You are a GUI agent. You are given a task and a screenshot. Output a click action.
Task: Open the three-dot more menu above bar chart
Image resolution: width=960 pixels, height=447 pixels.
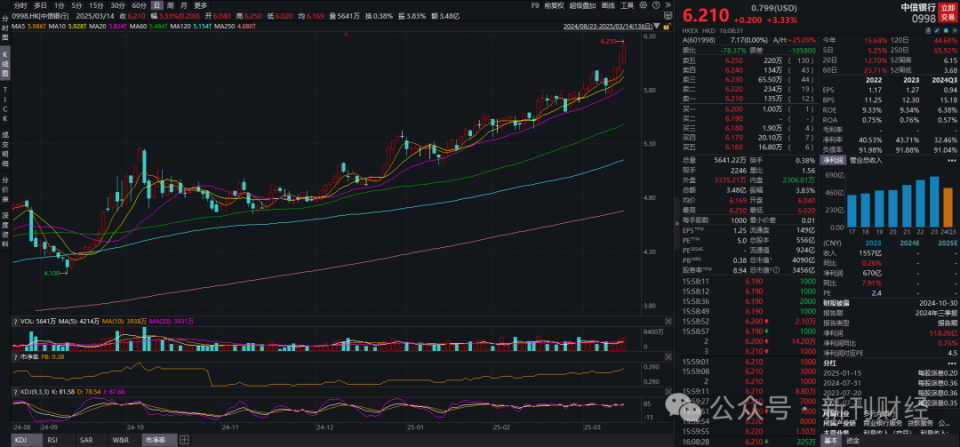(x=951, y=160)
